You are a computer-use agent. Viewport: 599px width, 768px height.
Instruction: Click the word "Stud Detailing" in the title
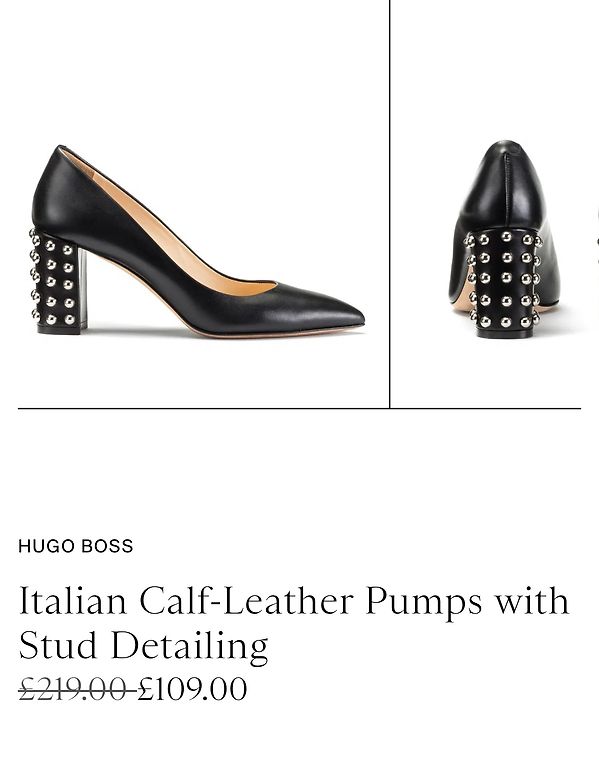[144, 646]
